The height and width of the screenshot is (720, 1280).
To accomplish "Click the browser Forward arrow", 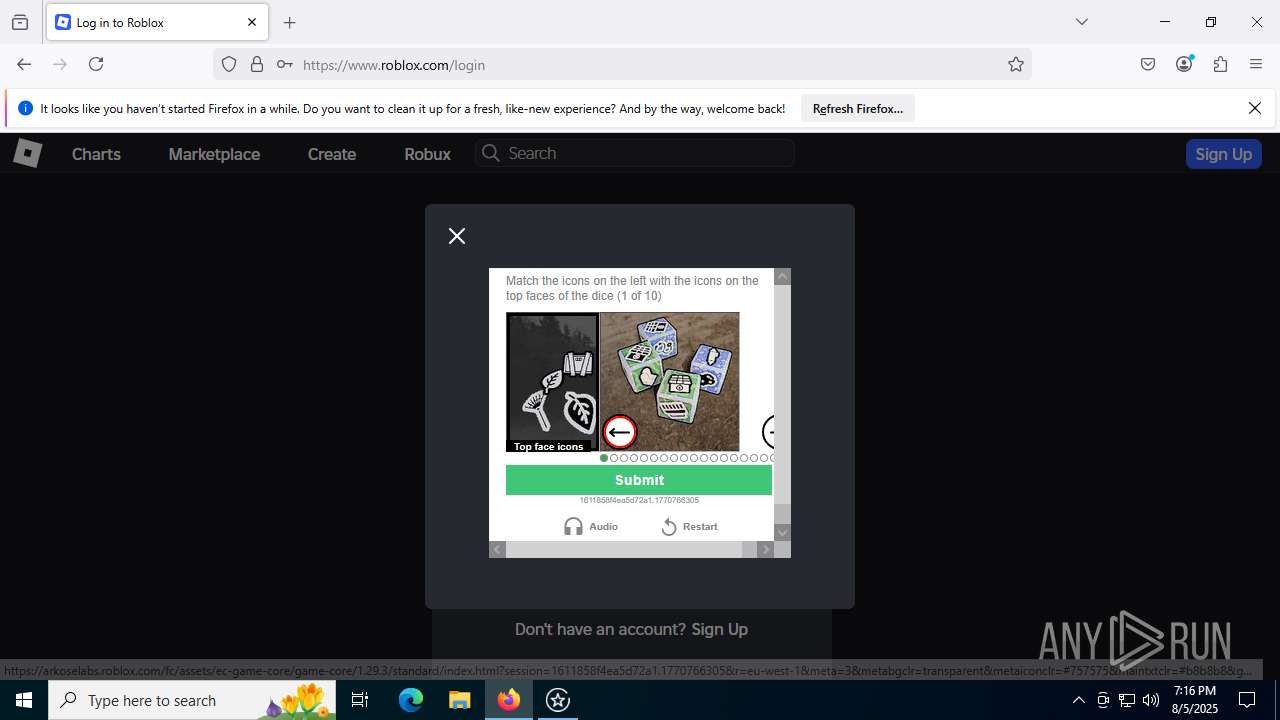I will pos(60,64).
